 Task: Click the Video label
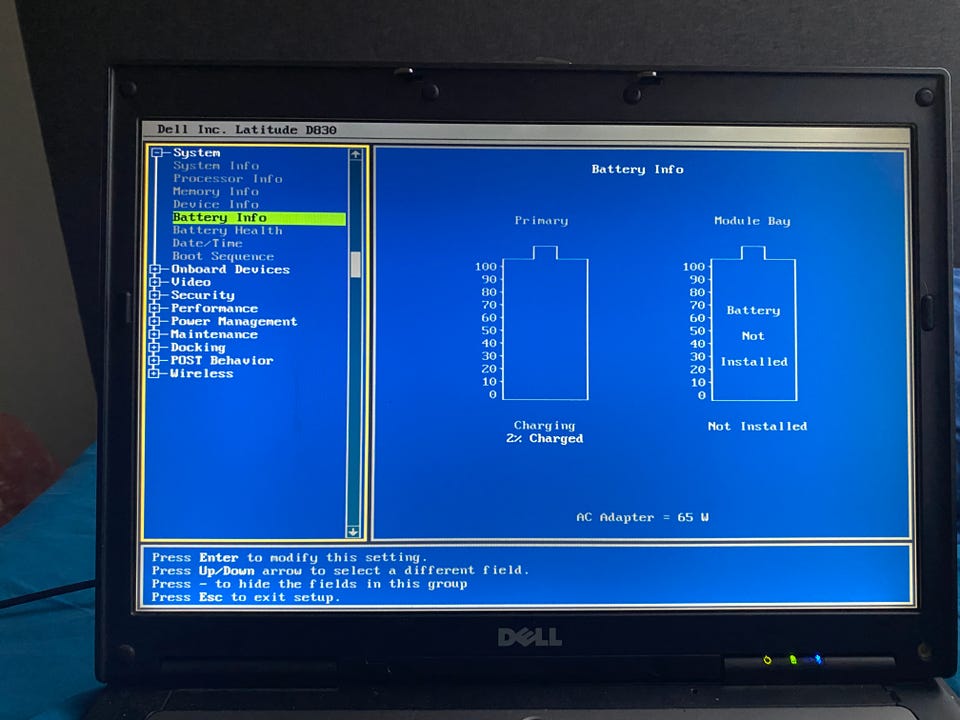pyautogui.click(x=190, y=282)
